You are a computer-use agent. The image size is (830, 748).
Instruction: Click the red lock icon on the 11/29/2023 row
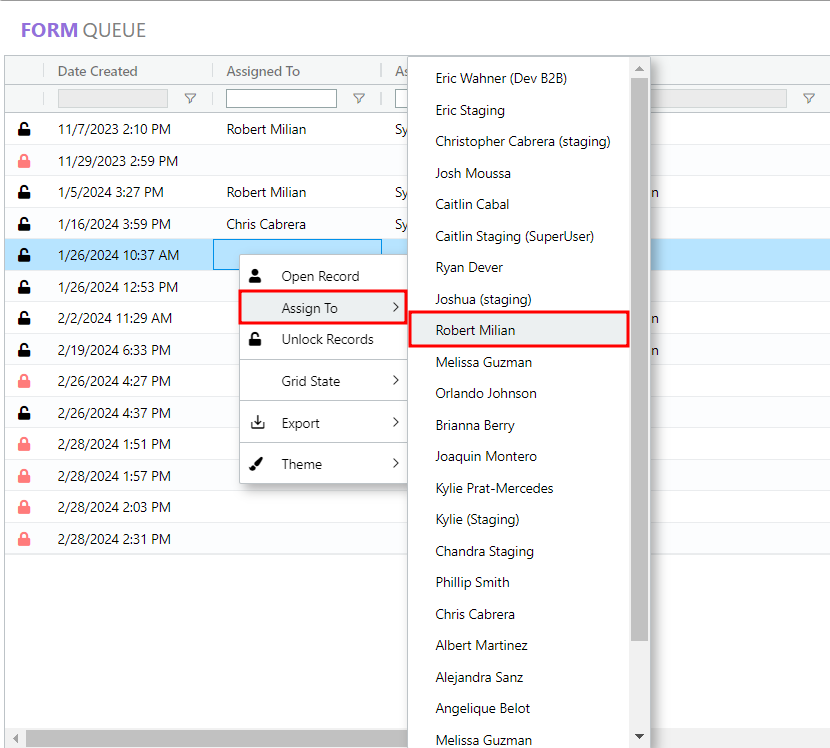(24, 161)
